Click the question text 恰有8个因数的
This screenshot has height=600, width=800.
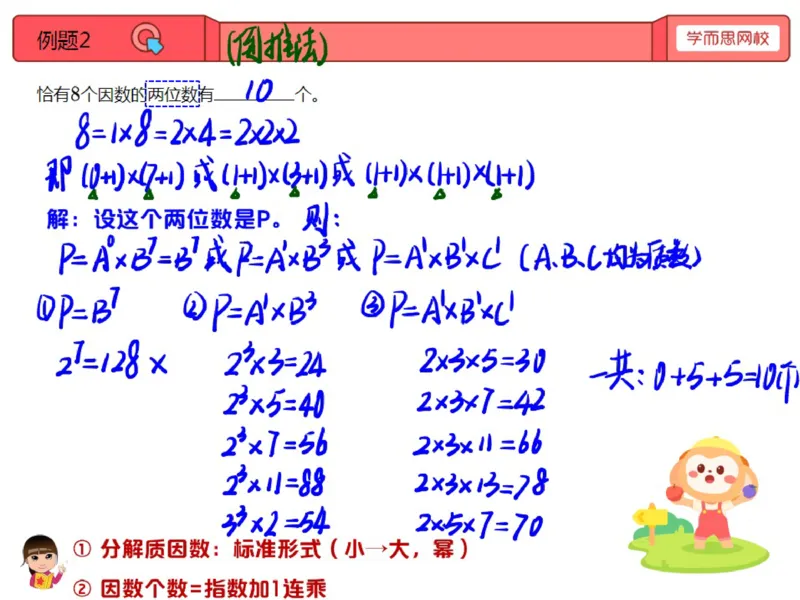pyautogui.click(x=91, y=94)
